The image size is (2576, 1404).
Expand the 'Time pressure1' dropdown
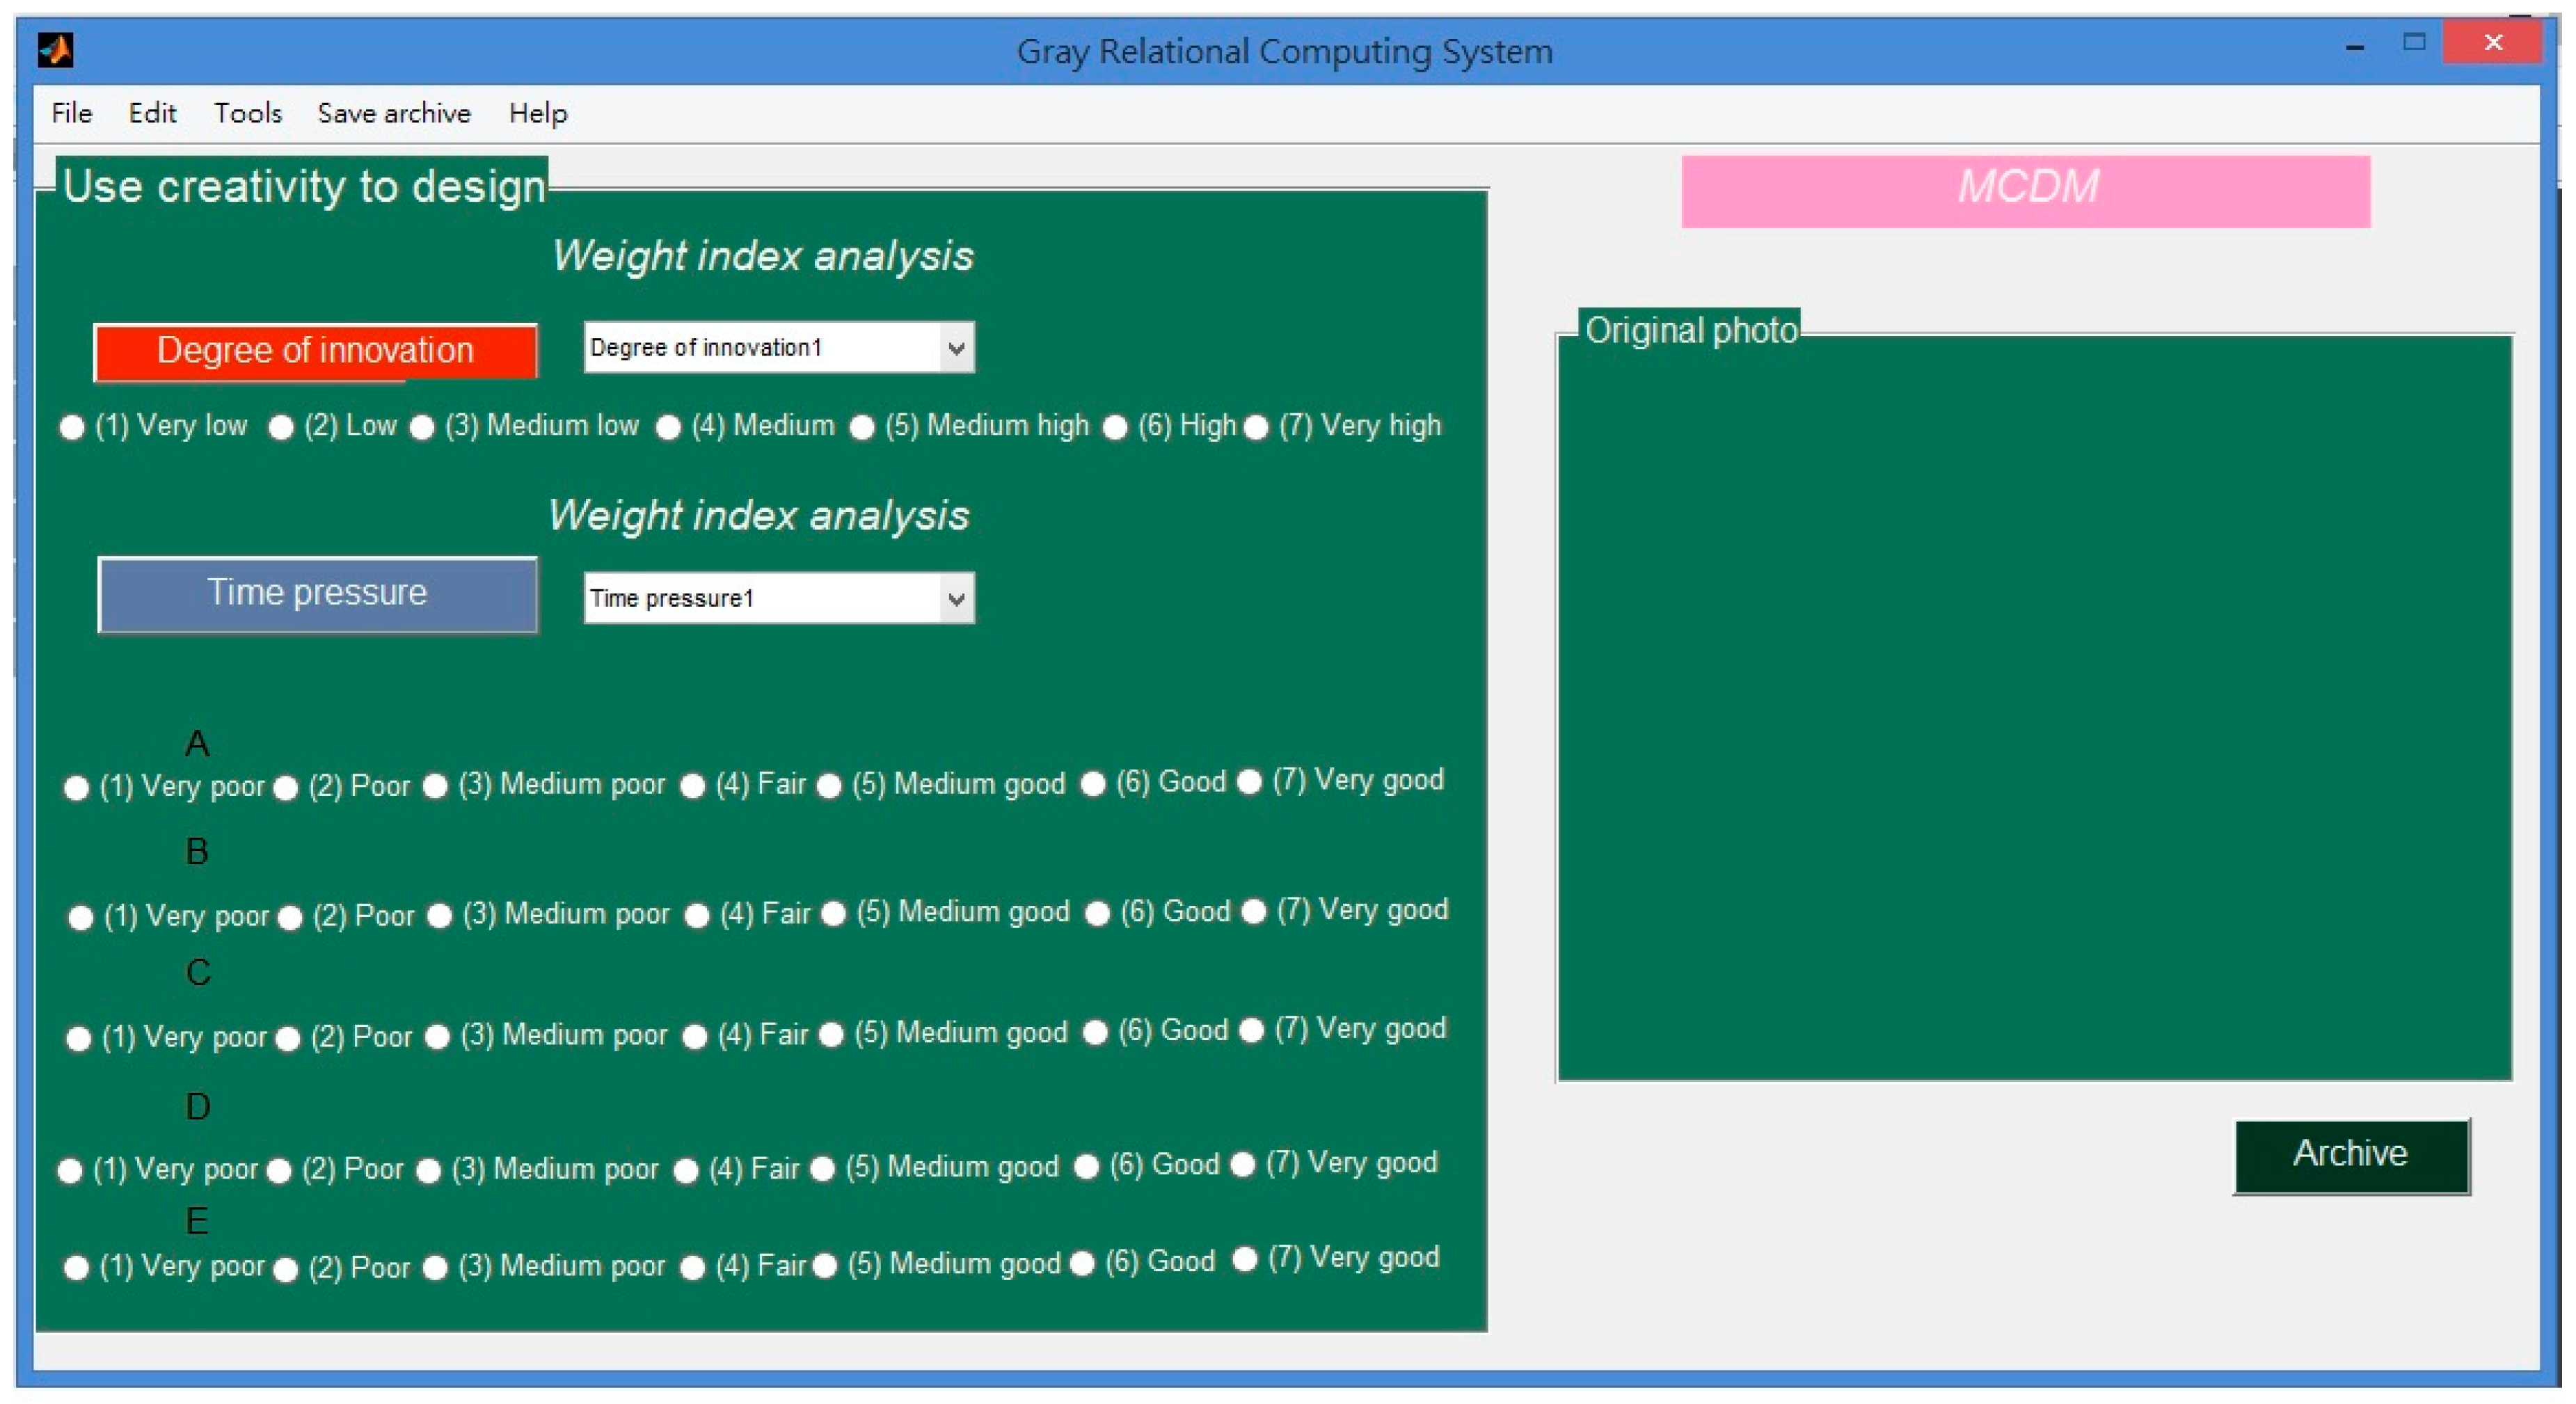point(956,599)
